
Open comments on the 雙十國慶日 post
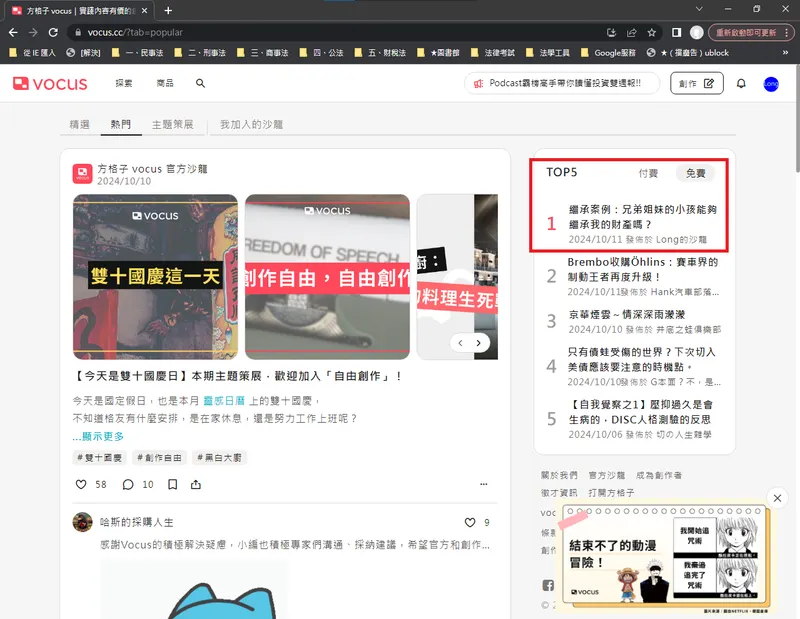click(x=128, y=484)
